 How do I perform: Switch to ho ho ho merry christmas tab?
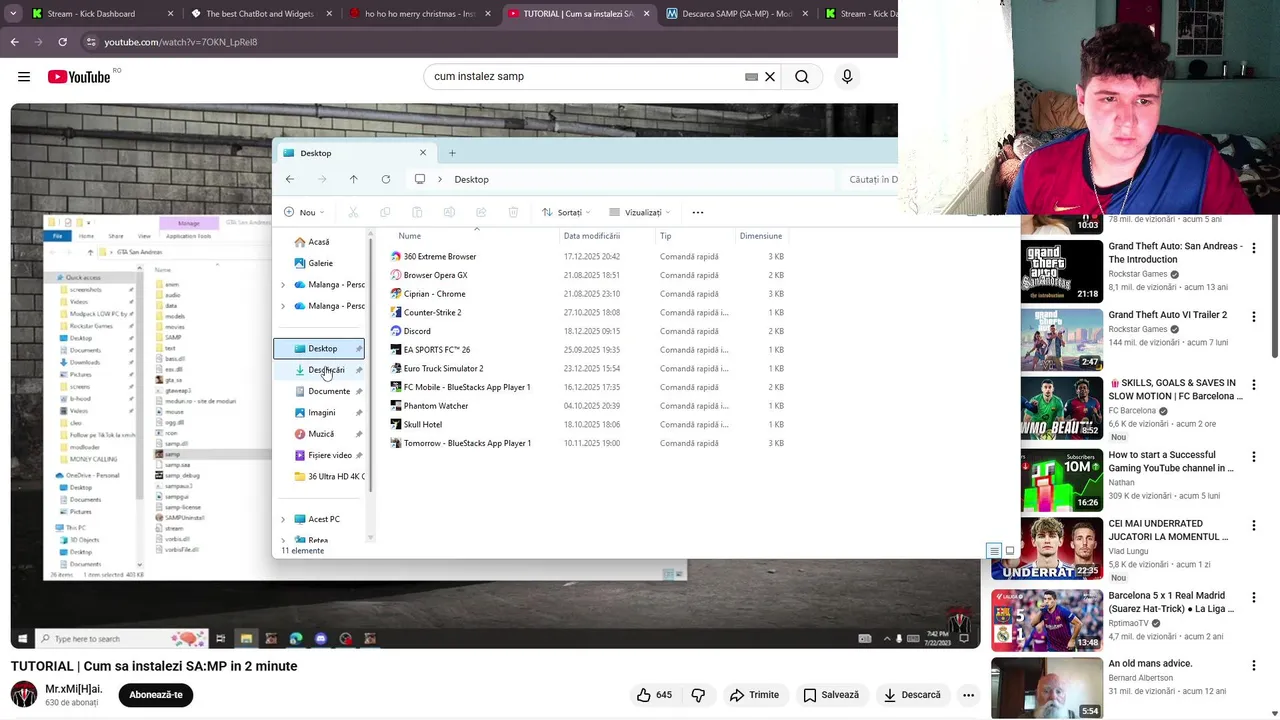(x=420, y=14)
